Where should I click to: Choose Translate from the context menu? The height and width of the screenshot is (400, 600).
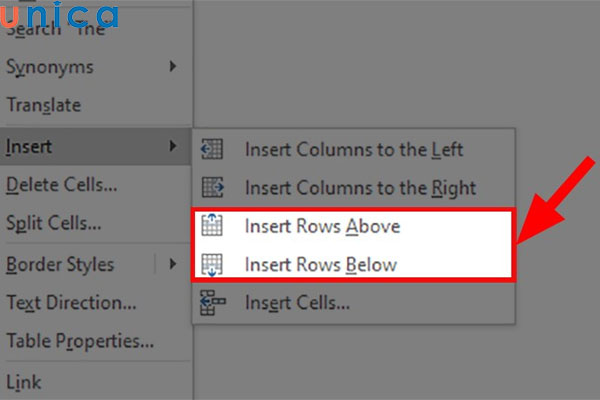43,104
